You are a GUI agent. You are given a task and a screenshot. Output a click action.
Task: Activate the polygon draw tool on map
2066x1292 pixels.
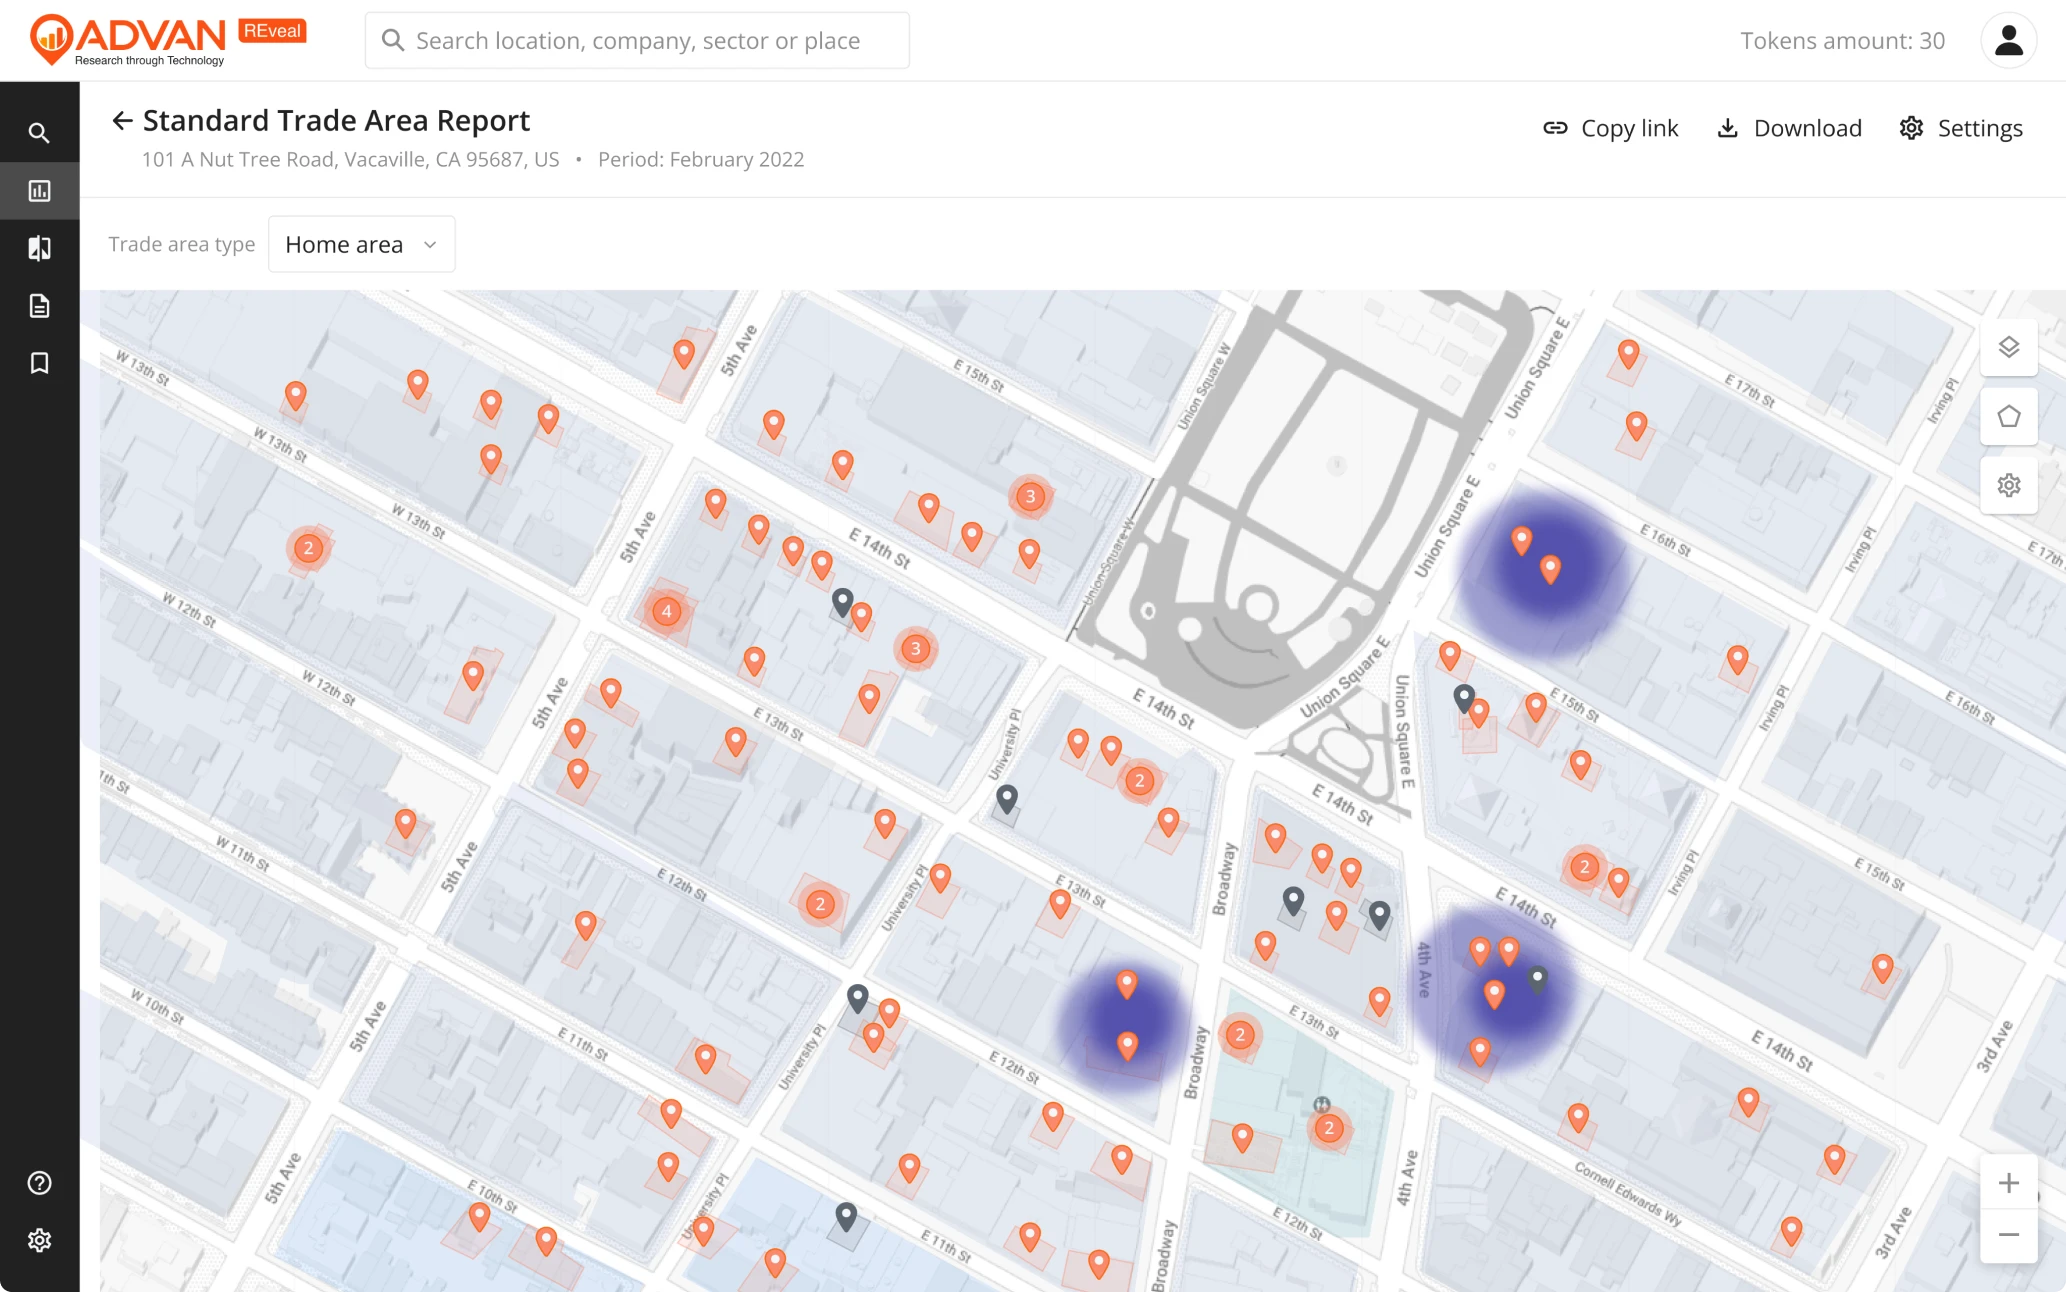(2008, 416)
